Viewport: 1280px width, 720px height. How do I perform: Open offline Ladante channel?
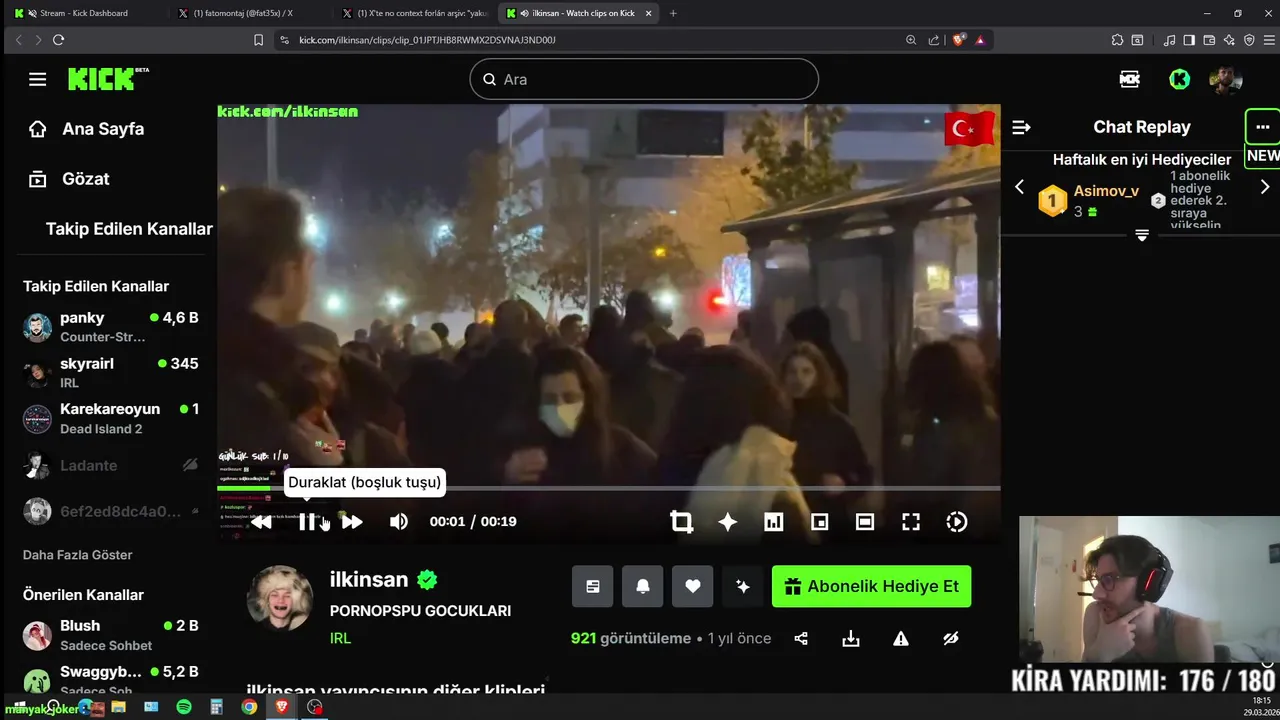tap(110, 465)
